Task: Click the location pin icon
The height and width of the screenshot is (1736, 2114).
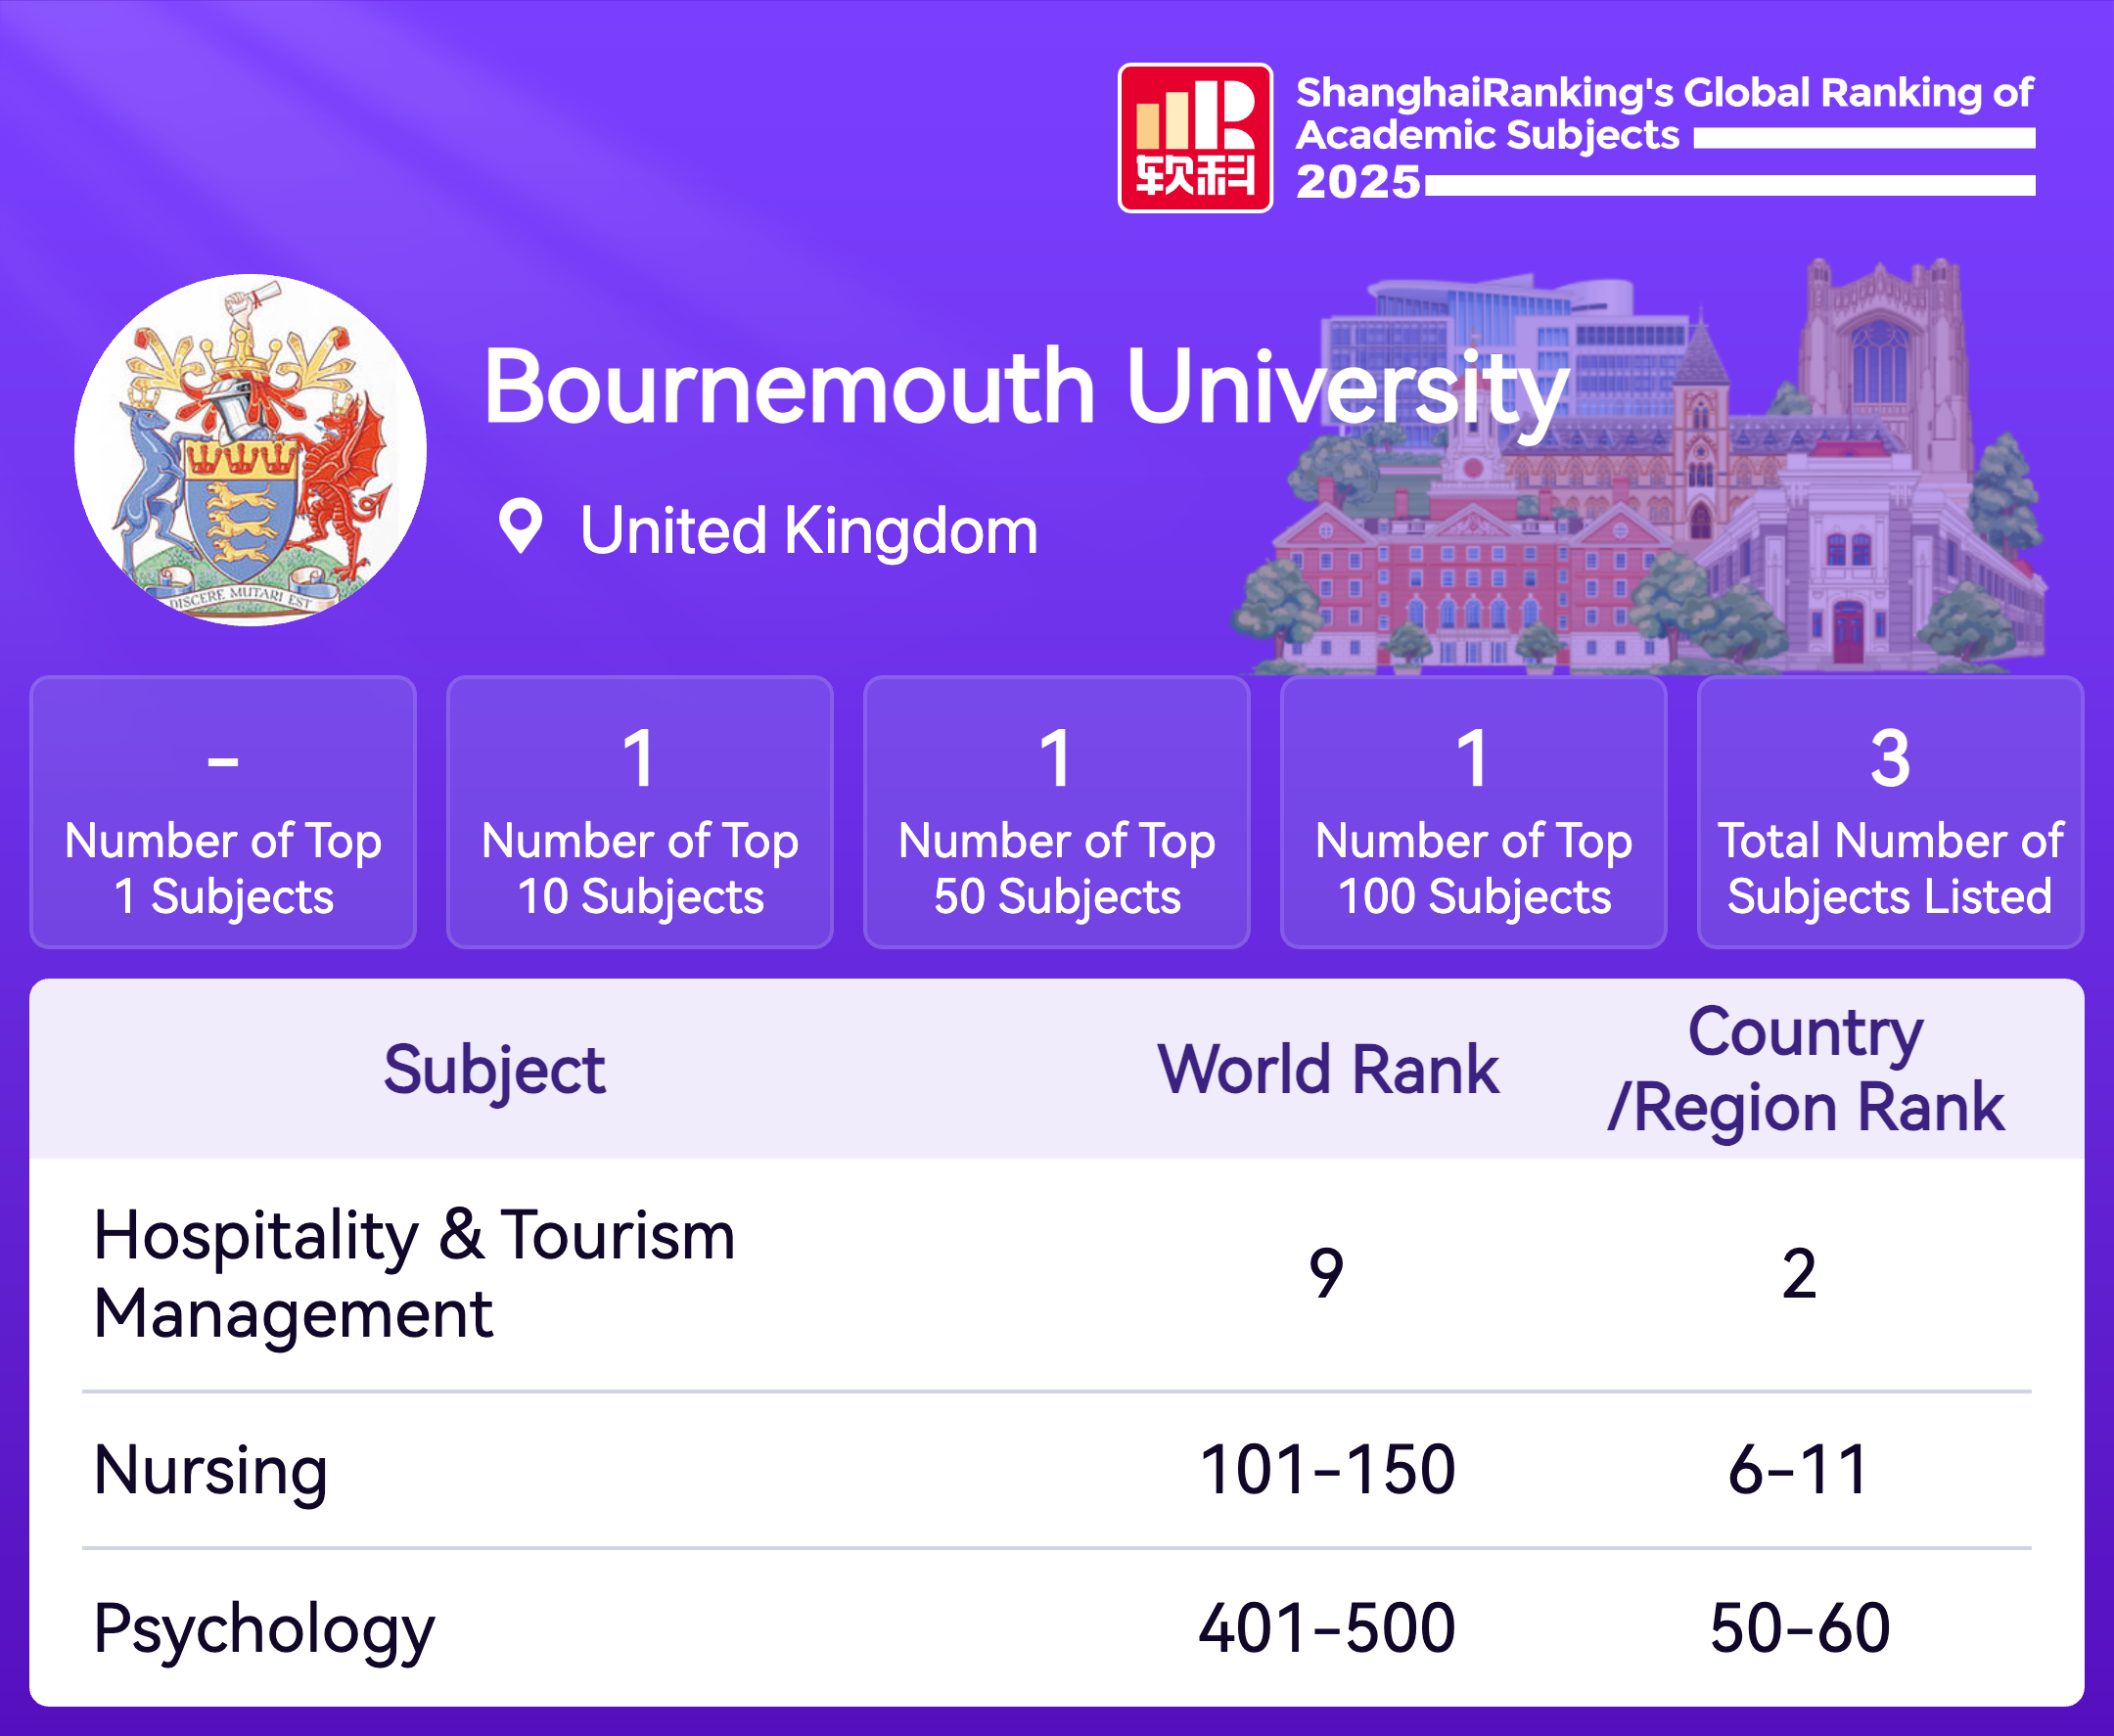Action: [520, 527]
